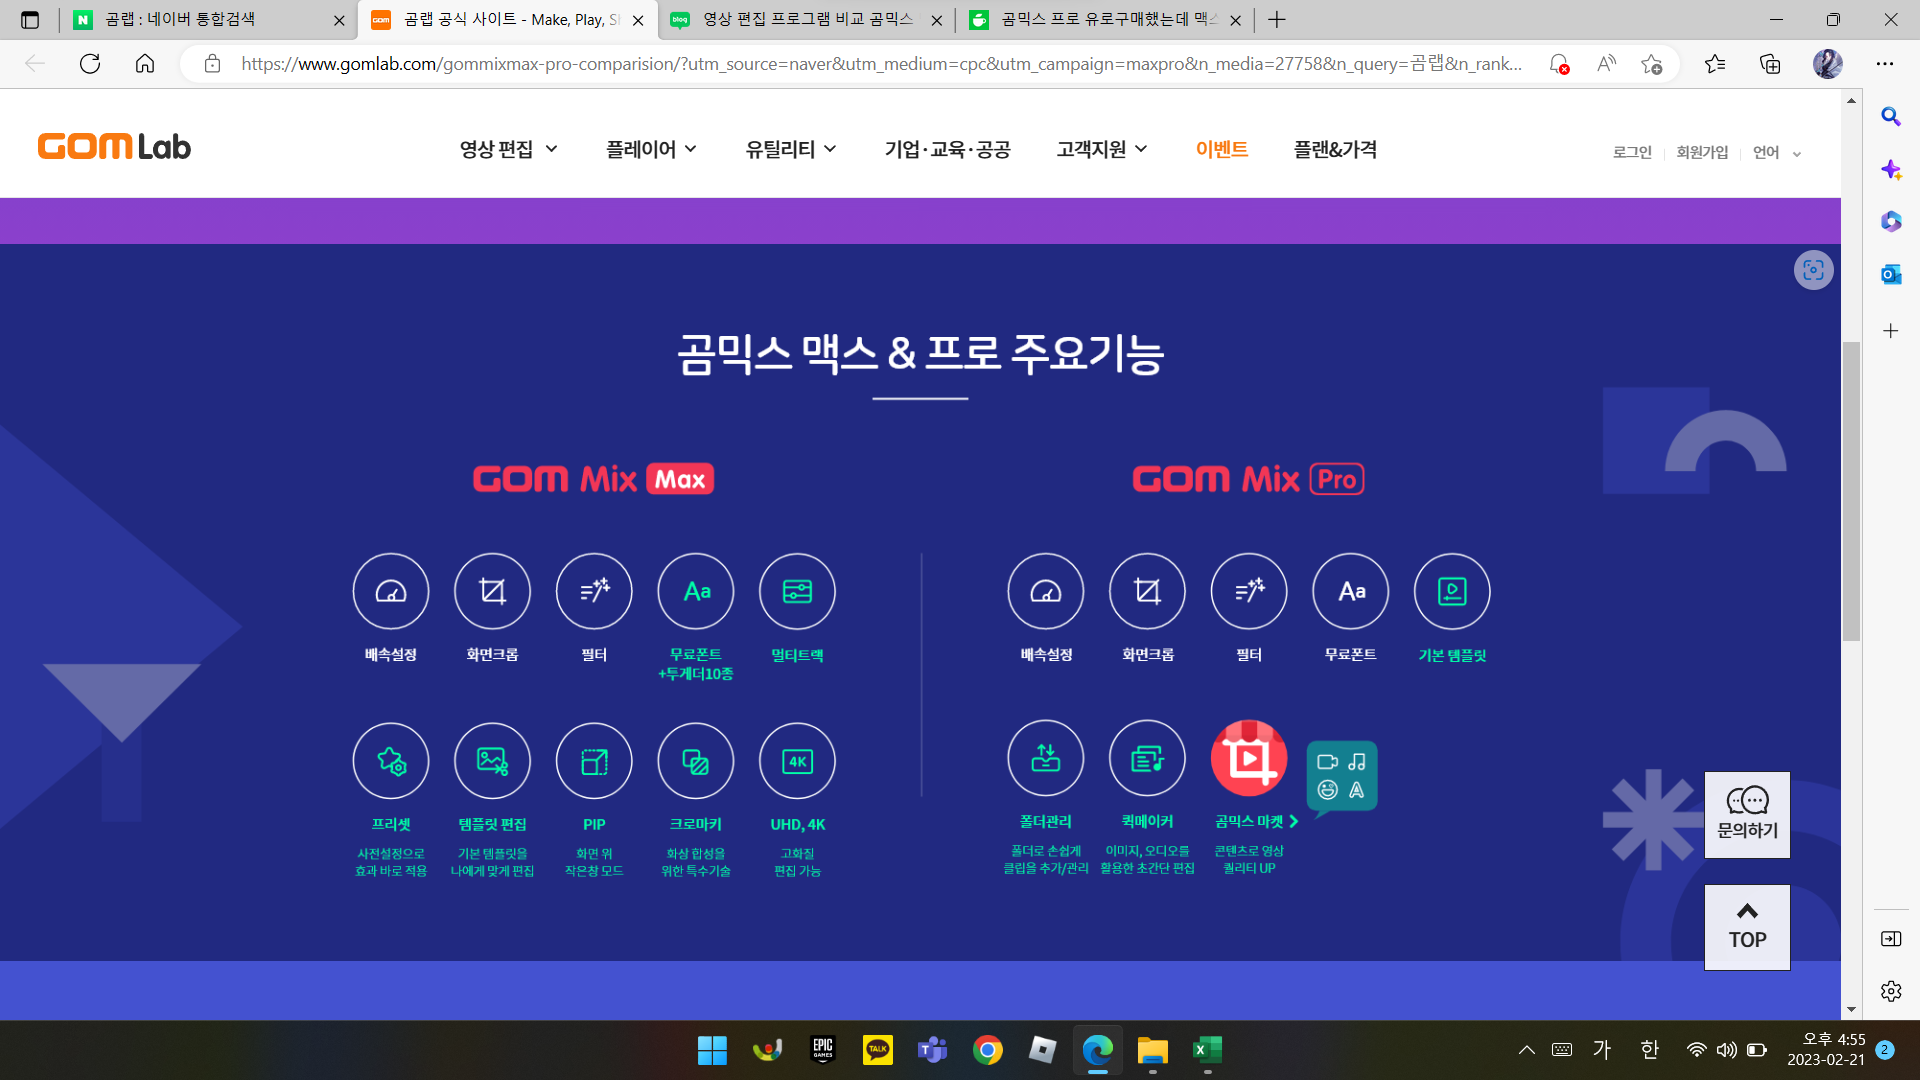Click the page vertical scrollbar thumb

[1851, 490]
